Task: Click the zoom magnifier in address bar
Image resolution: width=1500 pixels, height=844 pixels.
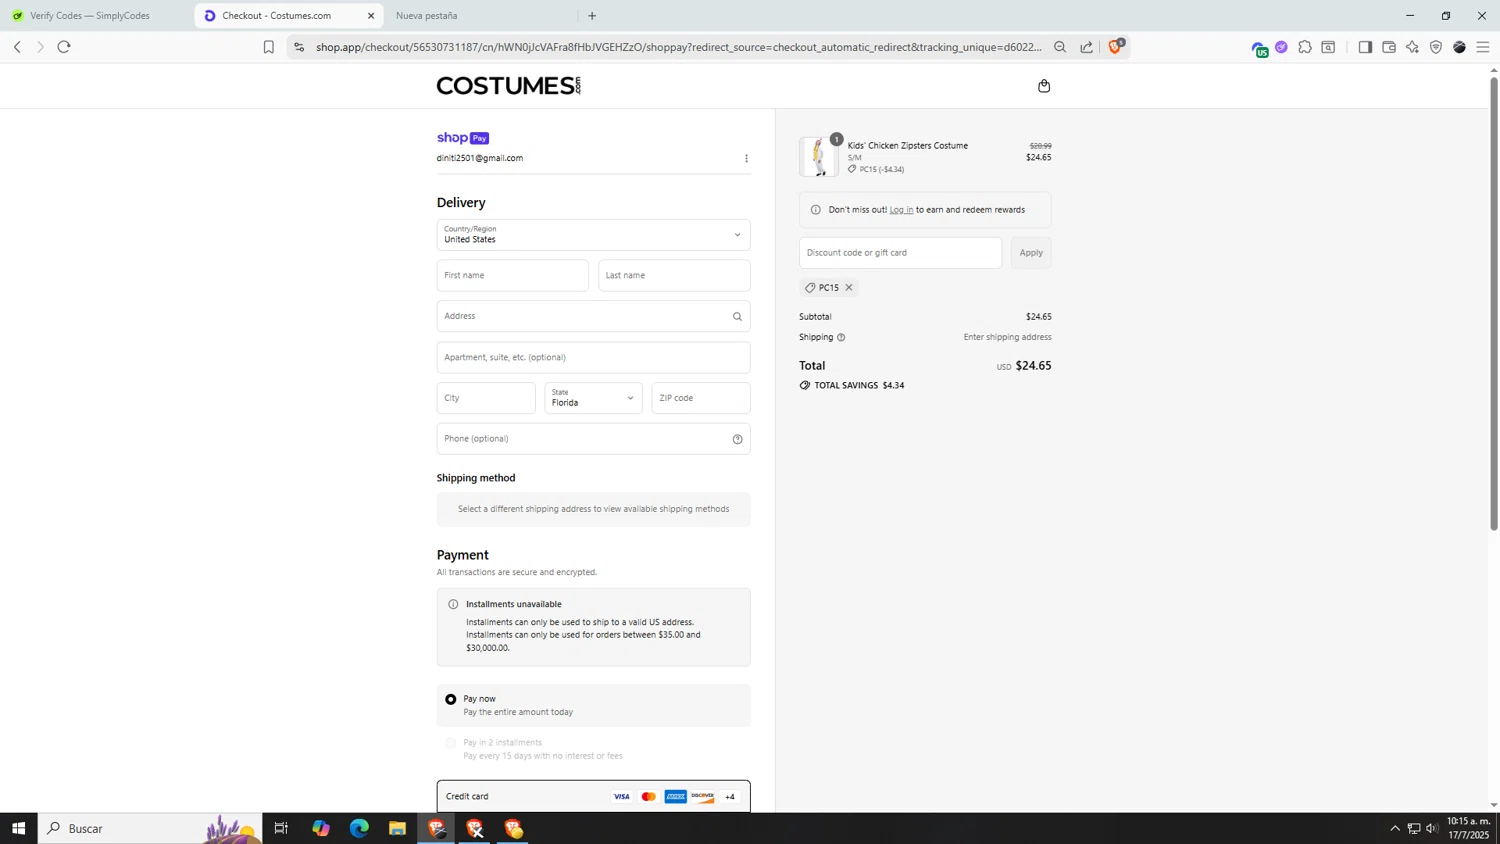Action: click(1060, 47)
